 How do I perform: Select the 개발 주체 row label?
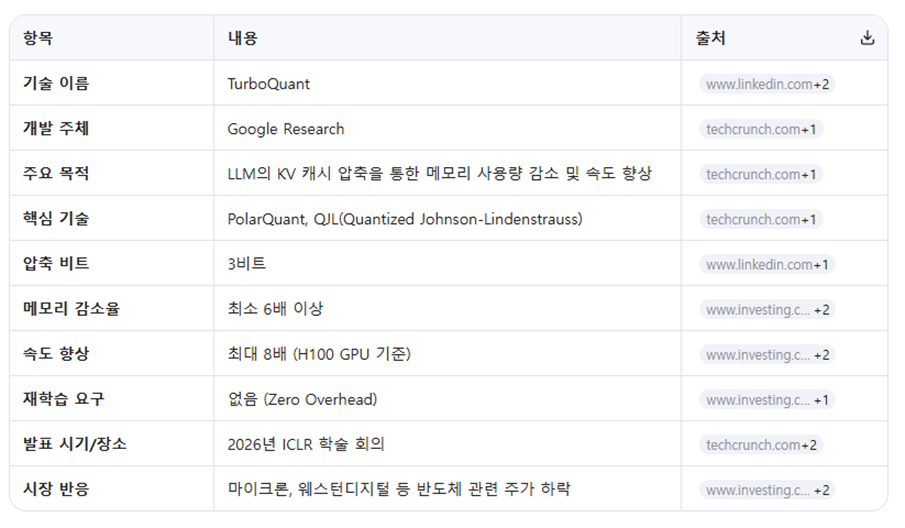[x=56, y=128]
